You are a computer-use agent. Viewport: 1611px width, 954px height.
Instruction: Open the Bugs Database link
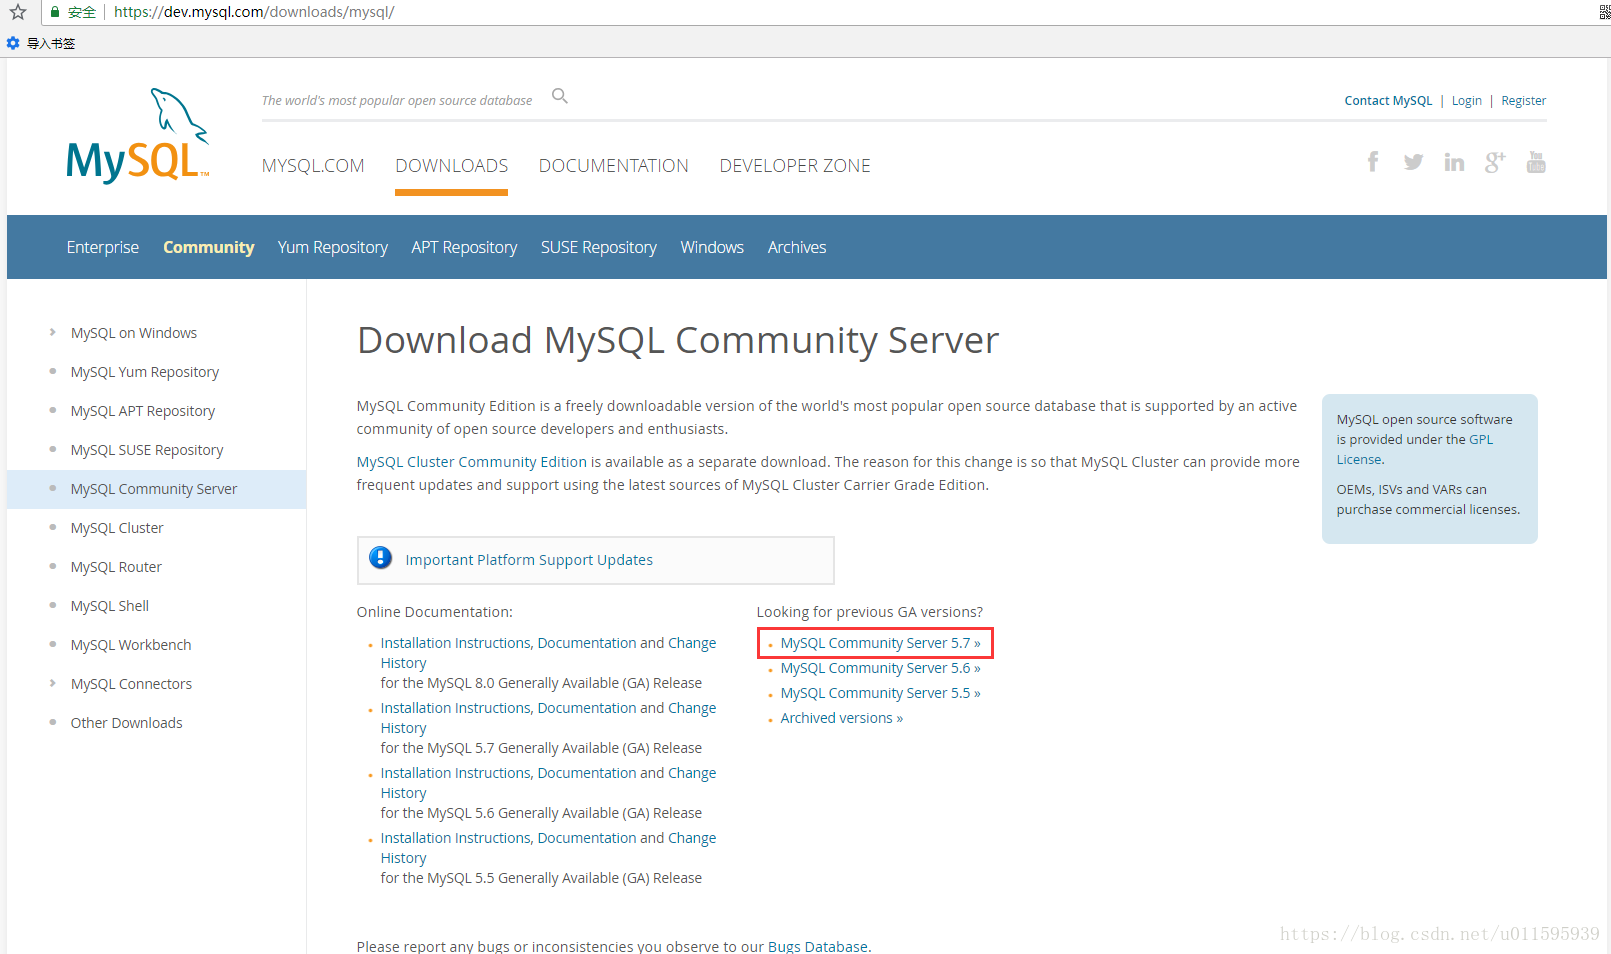[818, 946]
